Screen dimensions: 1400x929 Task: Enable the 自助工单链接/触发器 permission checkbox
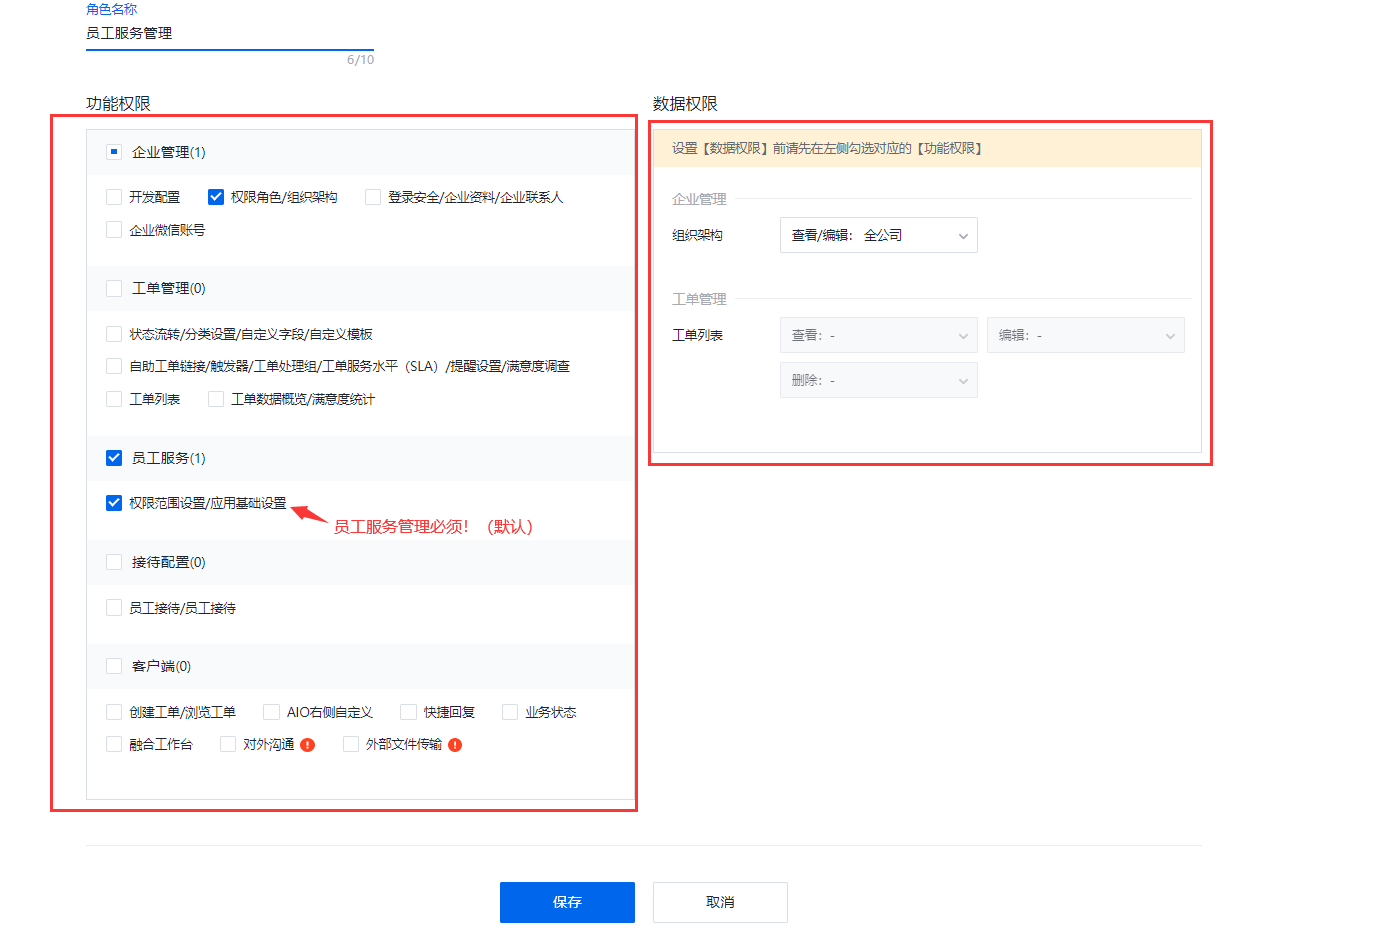[114, 366]
